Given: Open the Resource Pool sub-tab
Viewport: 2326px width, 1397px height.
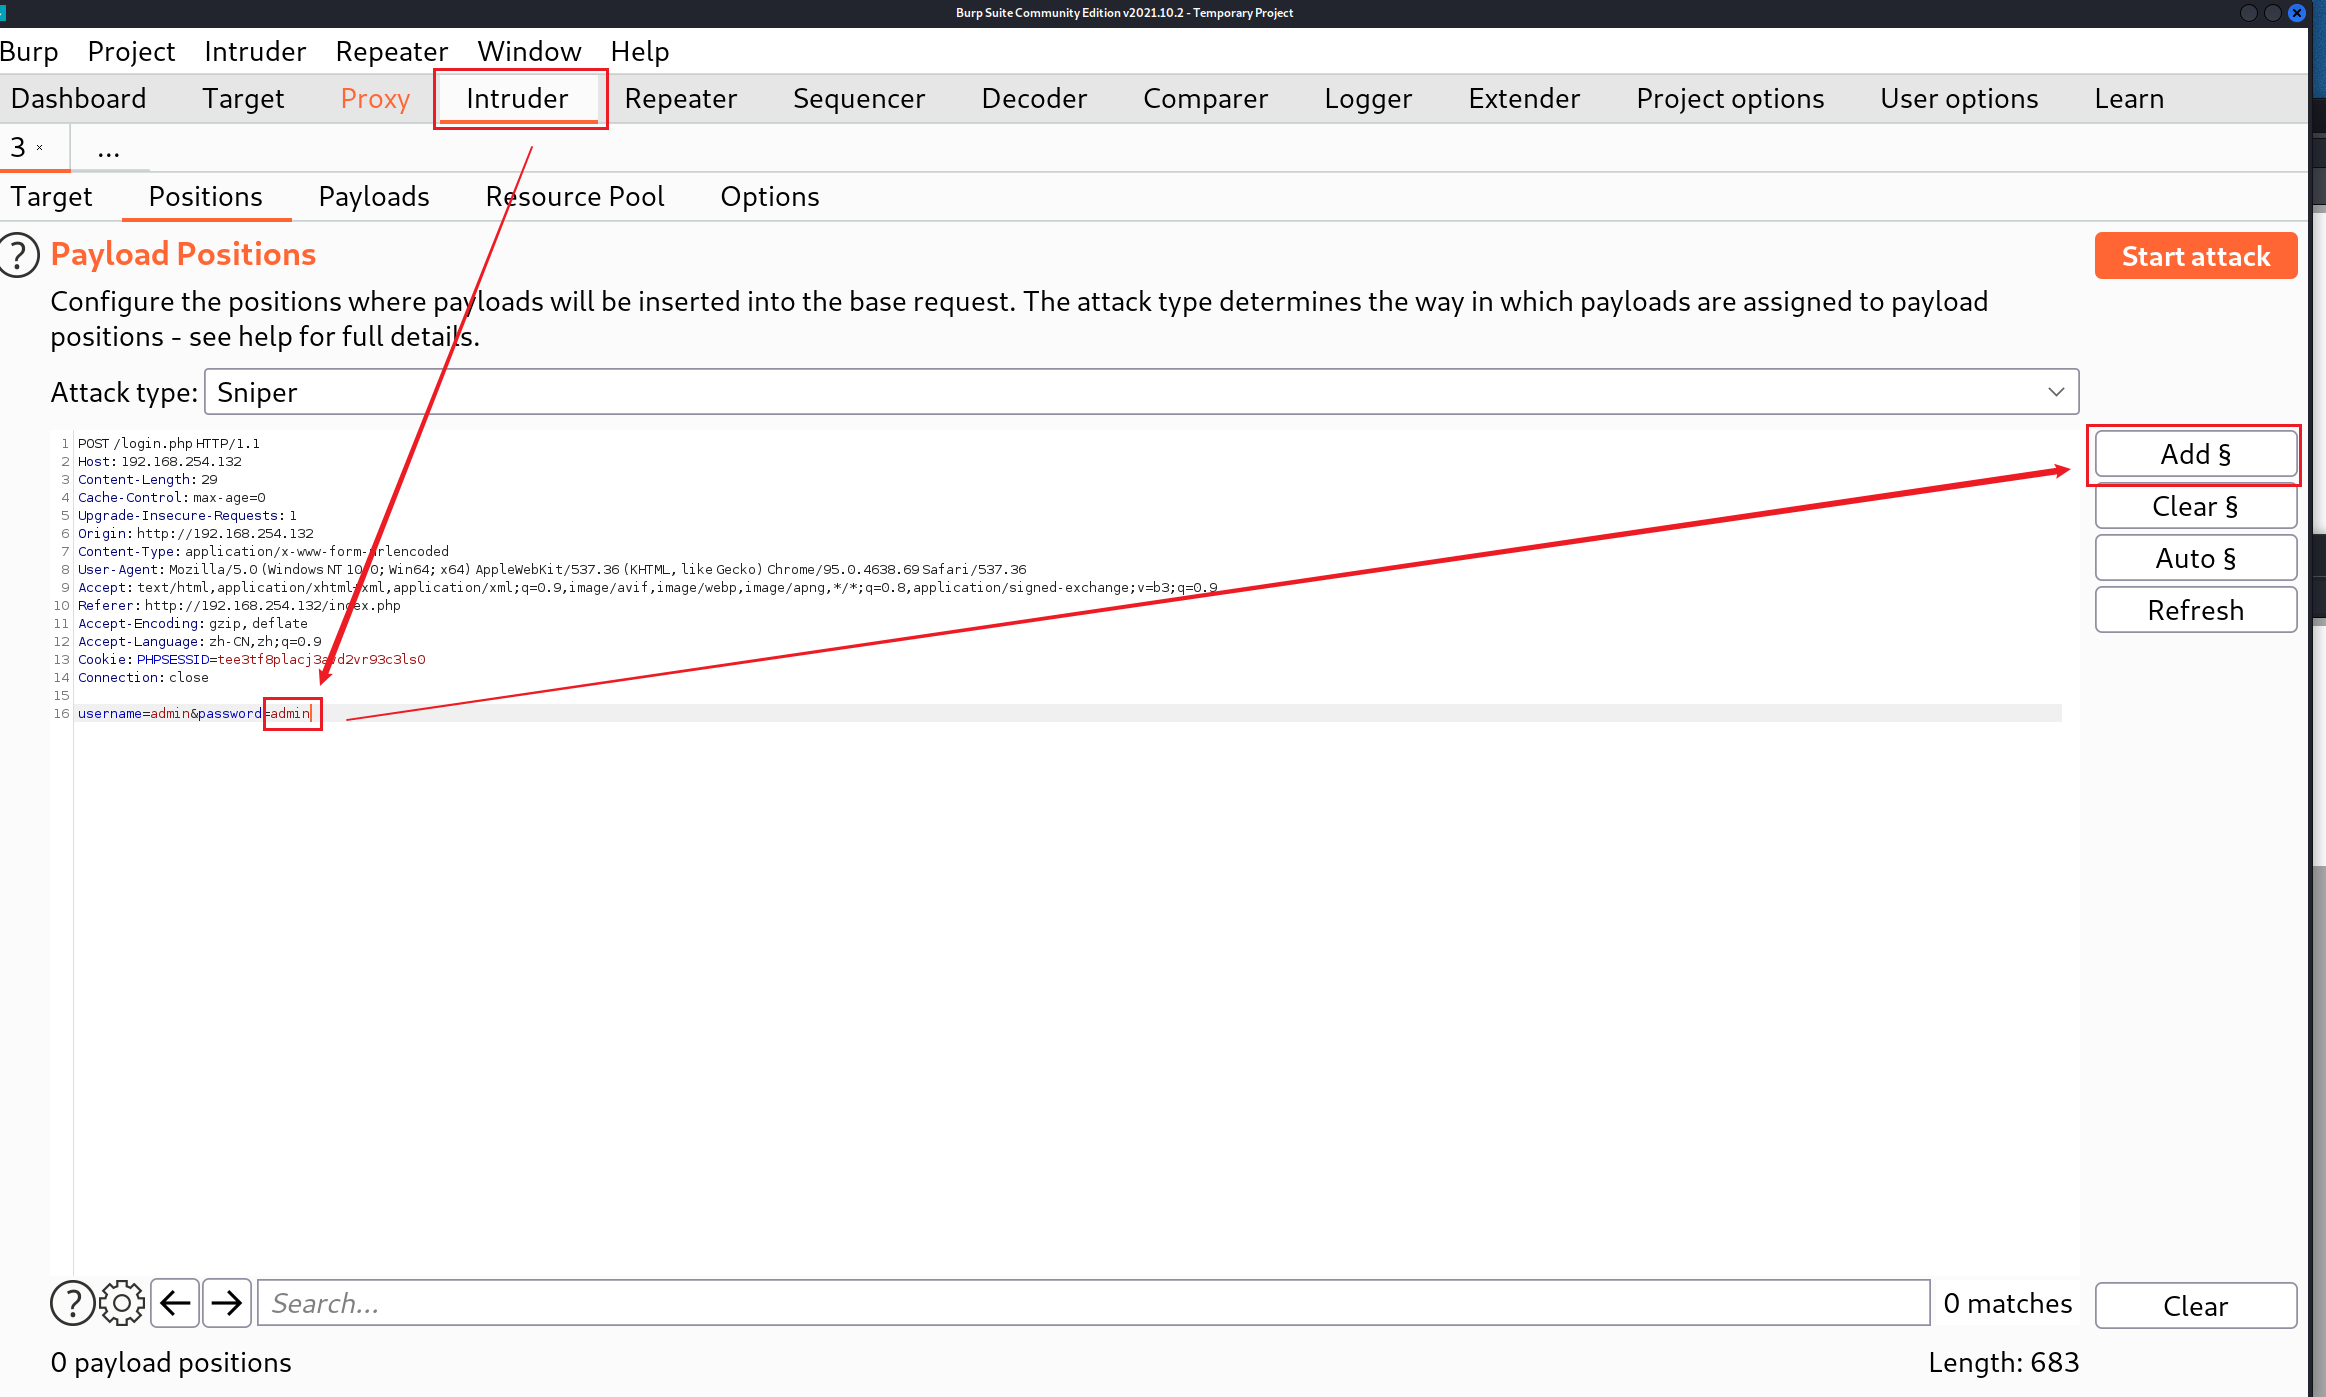Looking at the screenshot, I should click(575, 196).
